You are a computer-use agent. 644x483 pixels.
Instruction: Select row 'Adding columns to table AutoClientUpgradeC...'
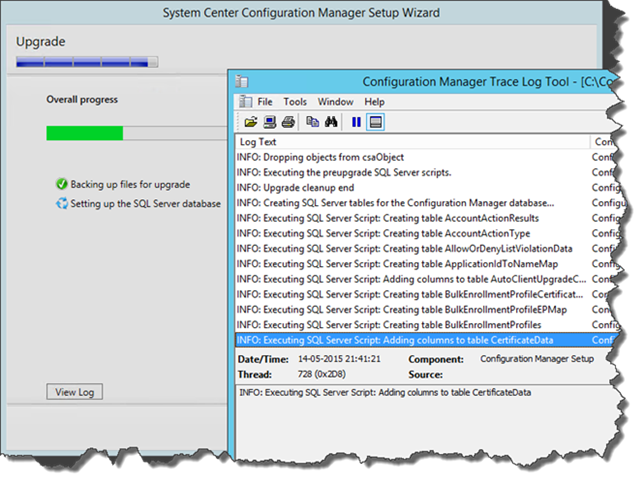click(426, 279)
